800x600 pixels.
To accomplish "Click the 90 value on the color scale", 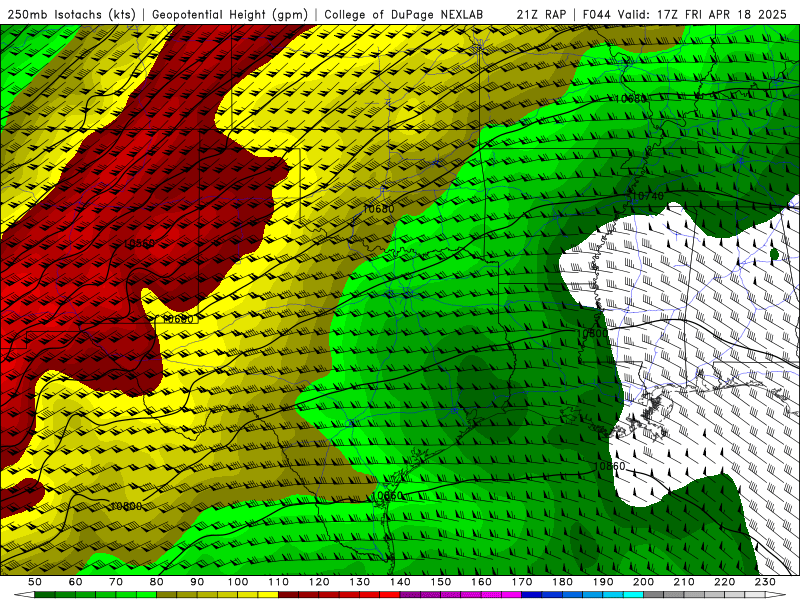I will coord(197,582).
